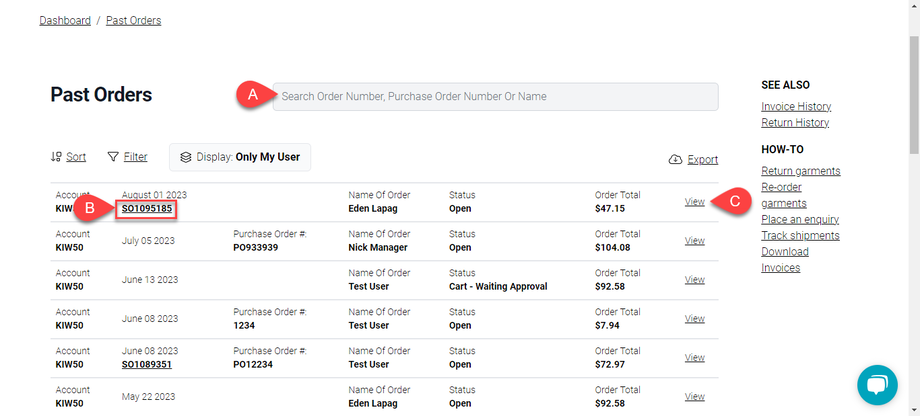Open the chat support bubble
Image resolution: width=920 pixels, height=416 pixels.
pos(876,385)
